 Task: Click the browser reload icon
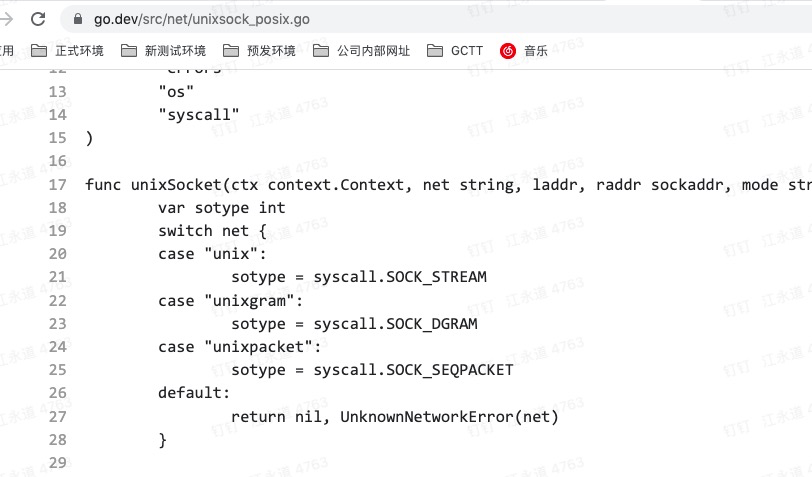38,19
